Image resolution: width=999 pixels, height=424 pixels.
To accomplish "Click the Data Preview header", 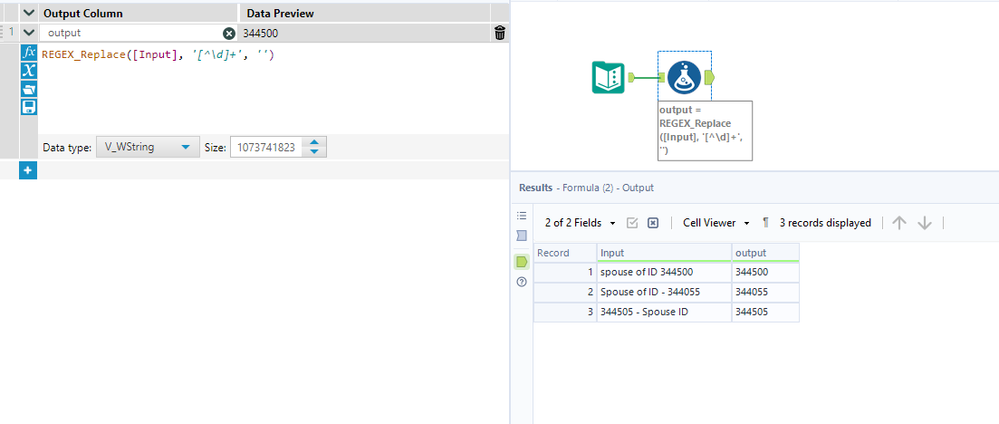I will click(280, 13).
